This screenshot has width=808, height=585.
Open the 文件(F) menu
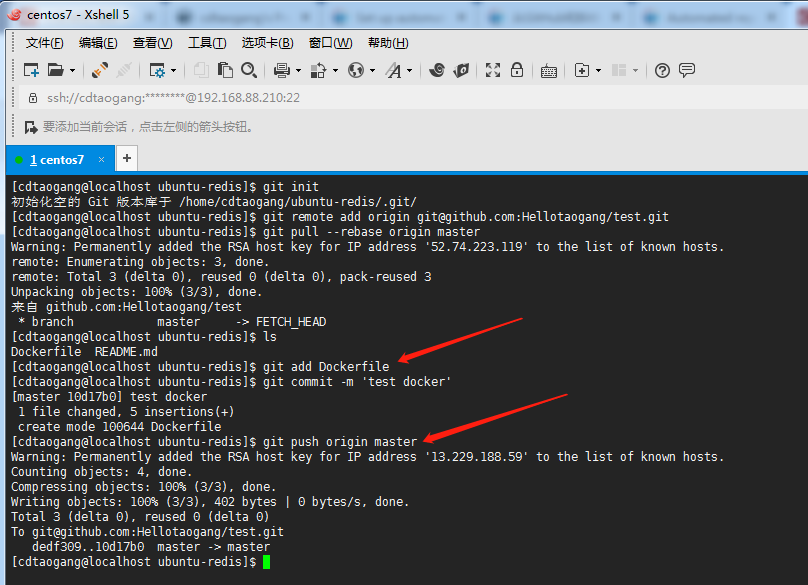44,43
